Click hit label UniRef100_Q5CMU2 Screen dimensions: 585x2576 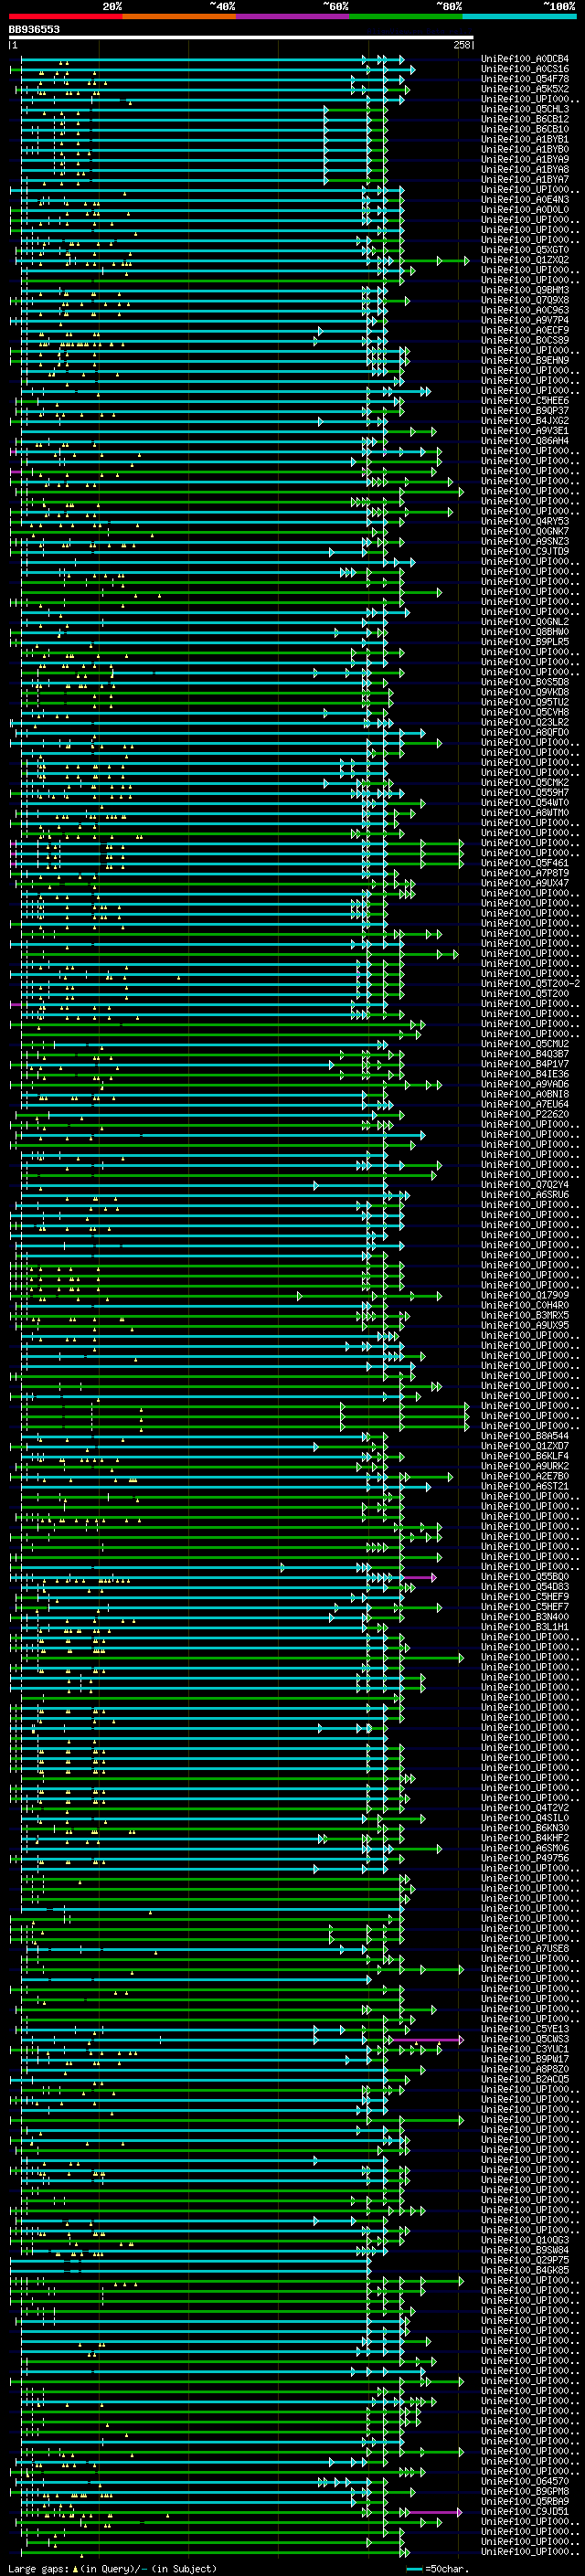pos(525,1045)
